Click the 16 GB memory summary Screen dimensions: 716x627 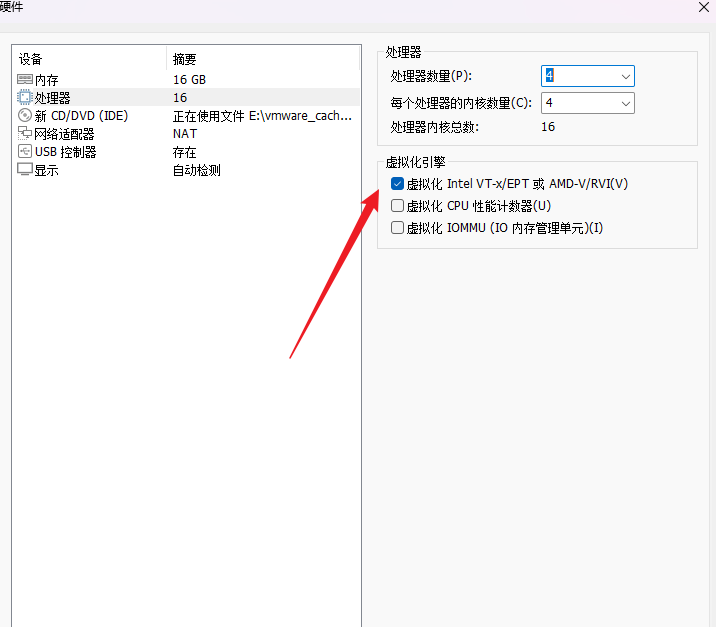coord(190,80)
